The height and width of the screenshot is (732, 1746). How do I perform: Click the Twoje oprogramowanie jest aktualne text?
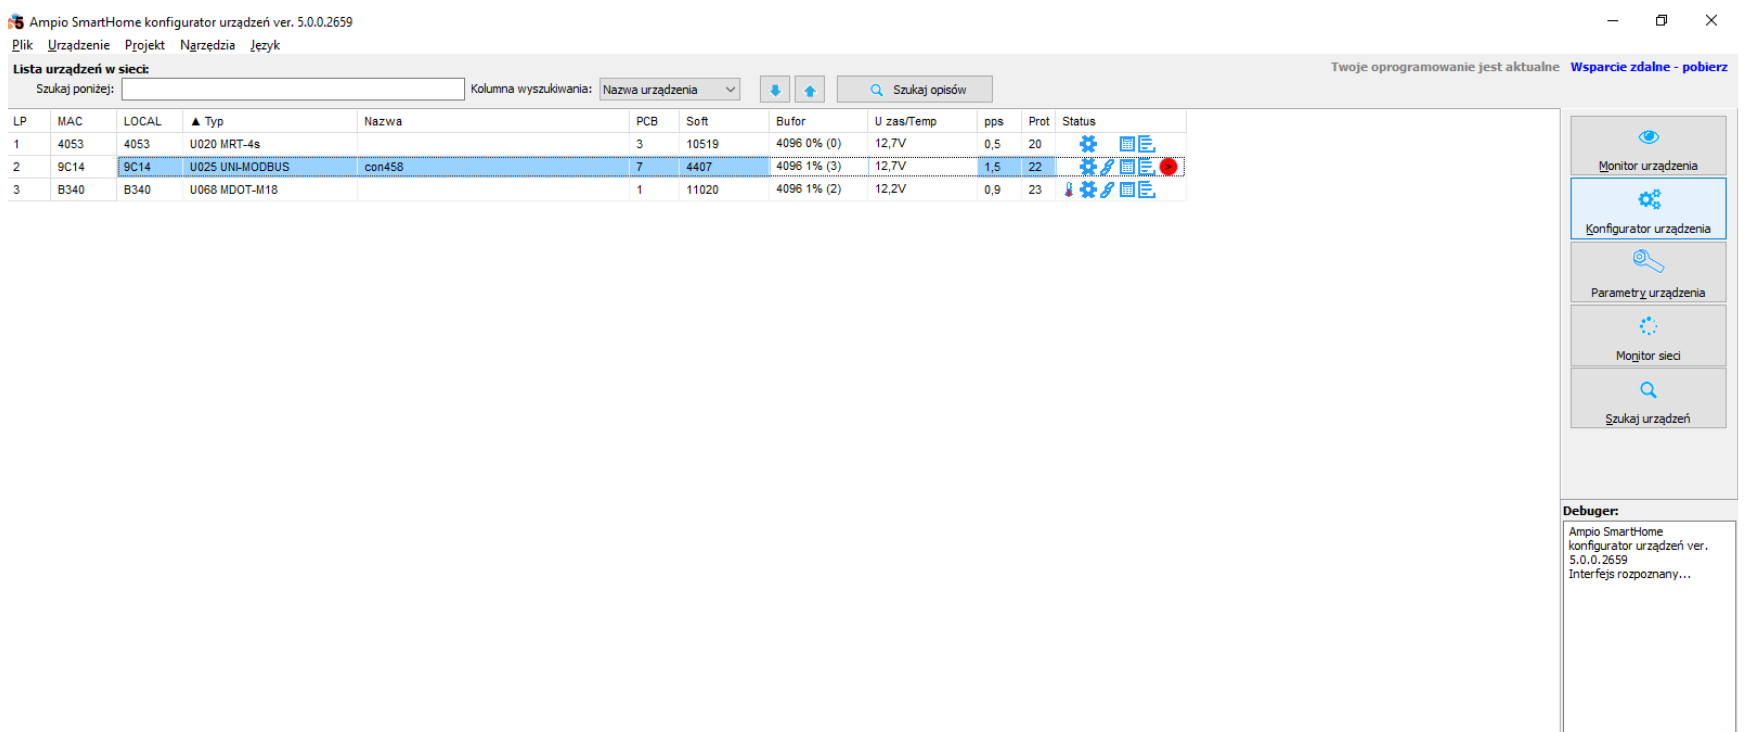click(1445, 67)
